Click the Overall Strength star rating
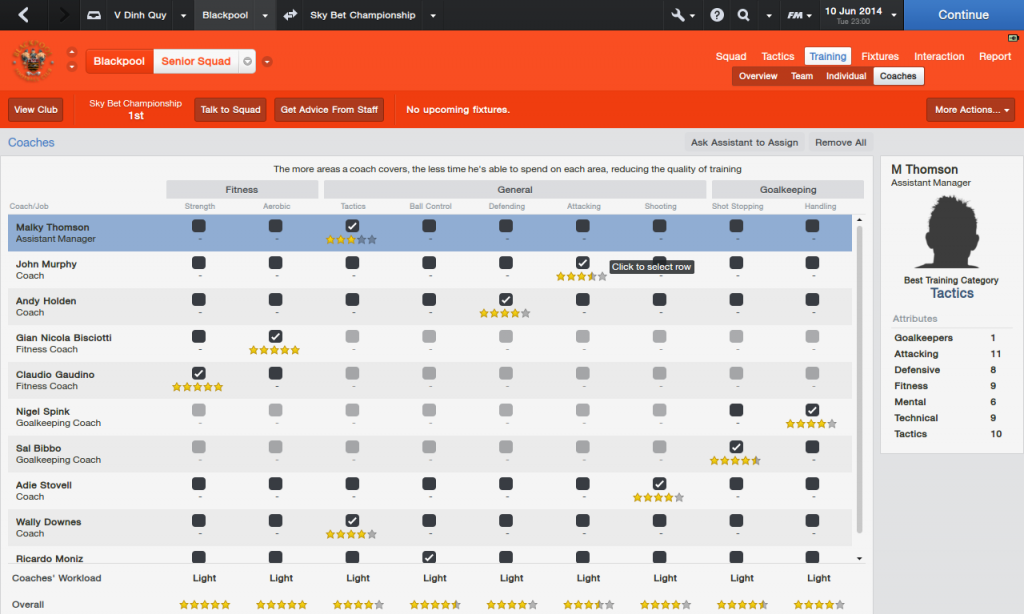Image resolution: width=1024 pixels, height=614 pixels. click(x=204, y=605)
